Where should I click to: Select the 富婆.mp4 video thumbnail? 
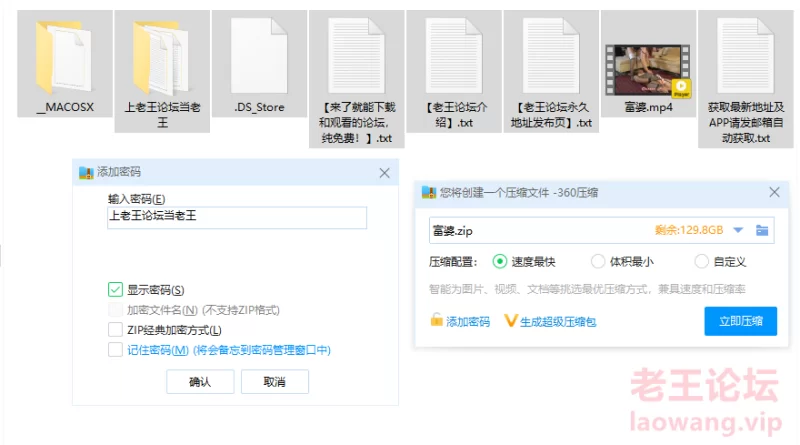click(x=648, y=70)
